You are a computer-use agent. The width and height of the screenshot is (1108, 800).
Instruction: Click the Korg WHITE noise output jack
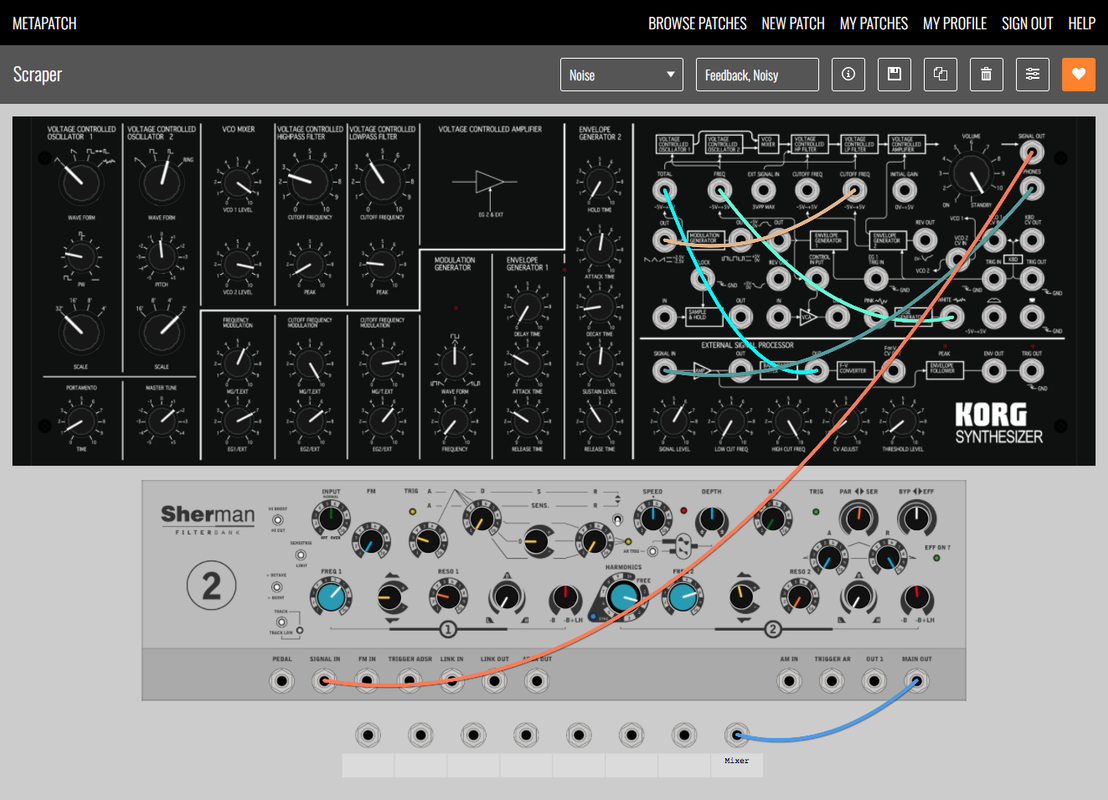click(952, 316)
